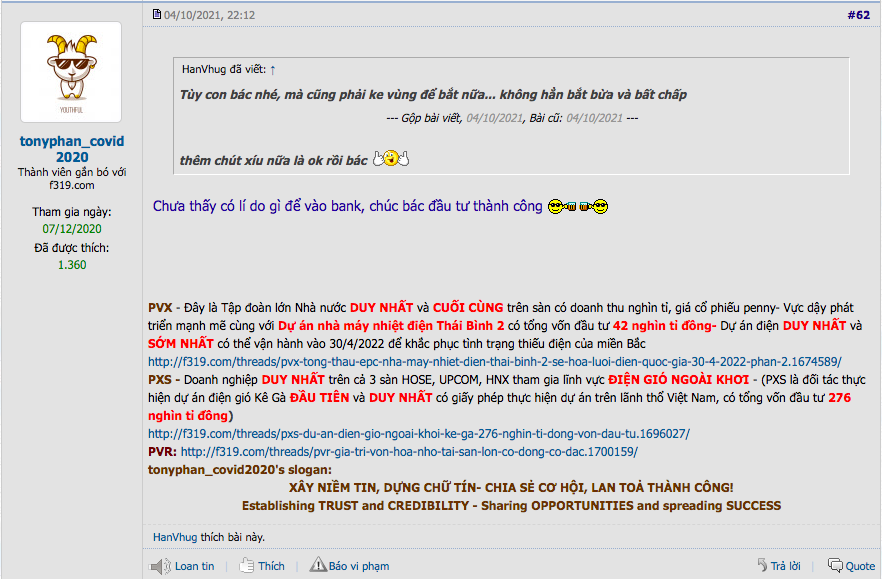
Task: Open HanVhug profile in the likes line
Action: pyautogui.click(x=175, y=537)
